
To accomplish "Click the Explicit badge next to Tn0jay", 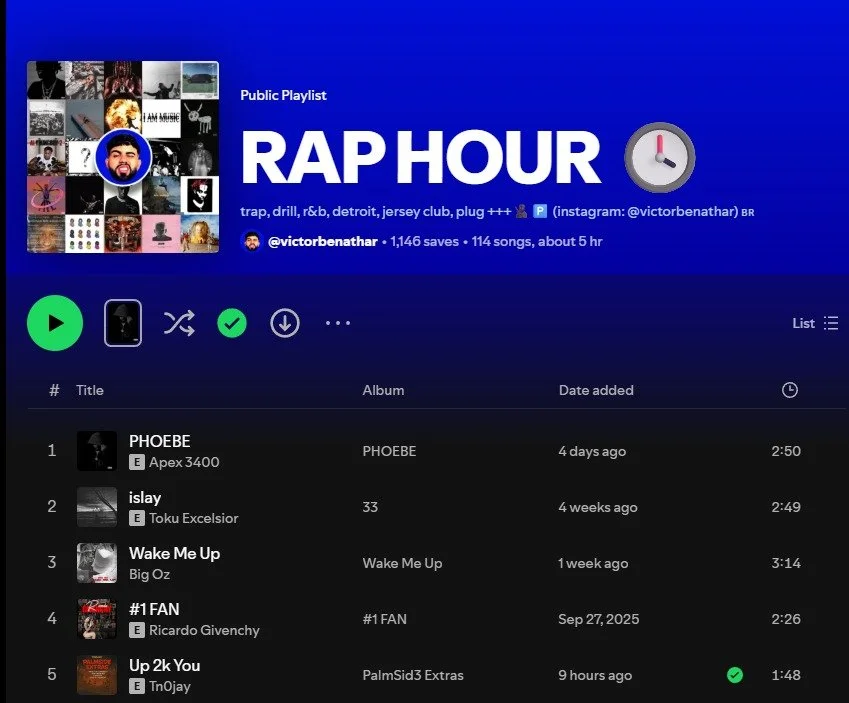I will coord(136,686).
